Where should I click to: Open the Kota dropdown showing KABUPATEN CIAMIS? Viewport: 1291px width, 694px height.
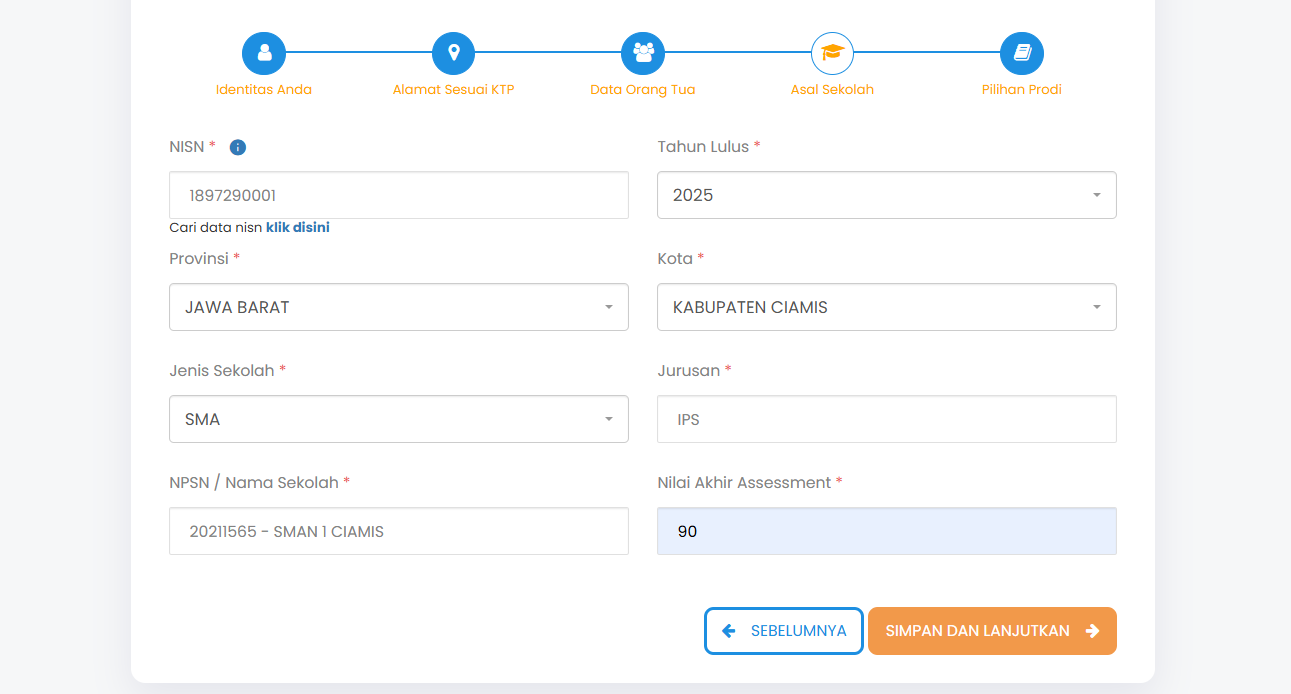886,307
